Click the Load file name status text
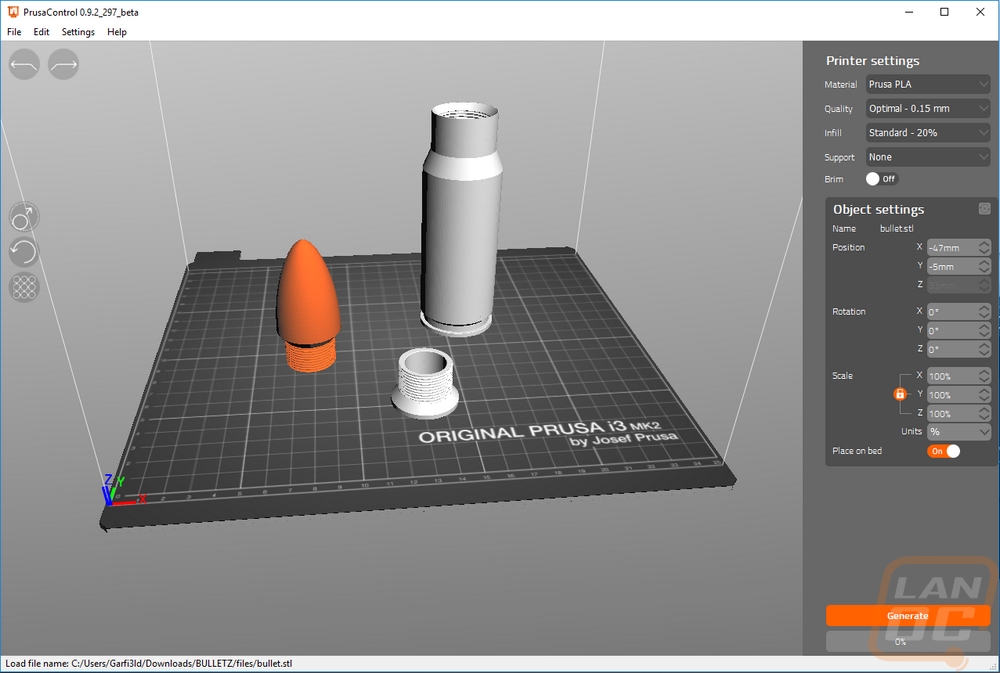This screenshot has height=673, width=1000. (149, 663)
